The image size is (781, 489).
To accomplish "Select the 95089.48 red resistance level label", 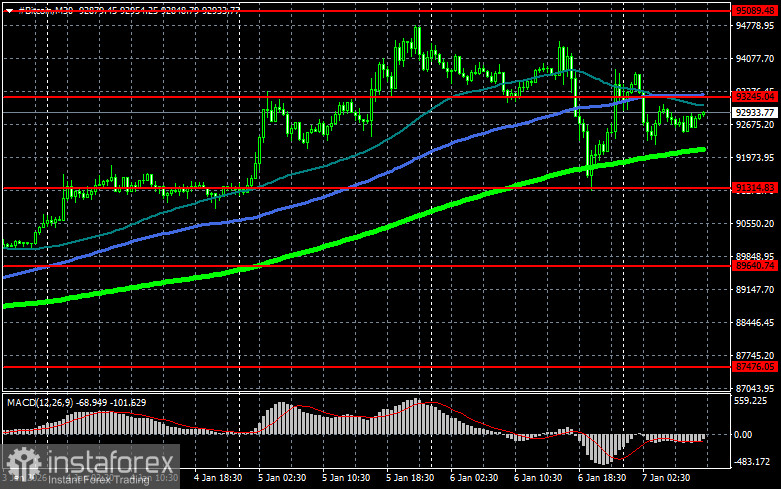I will click(755, 10).
